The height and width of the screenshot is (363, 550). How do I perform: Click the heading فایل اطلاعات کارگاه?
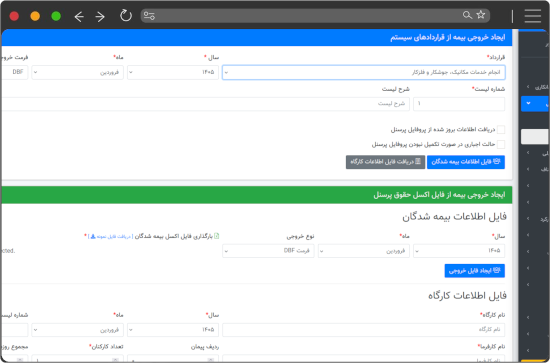[x=467, y=296]
